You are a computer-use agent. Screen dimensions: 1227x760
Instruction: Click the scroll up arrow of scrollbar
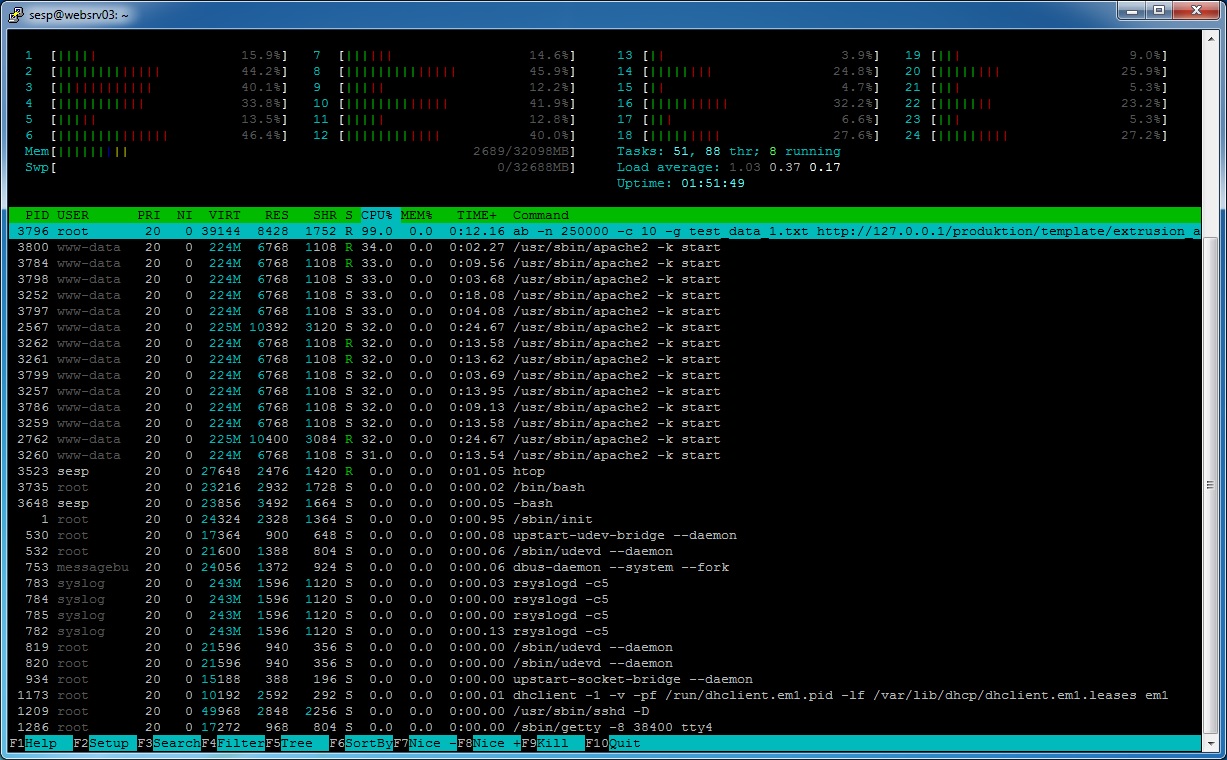point(1210,39)
